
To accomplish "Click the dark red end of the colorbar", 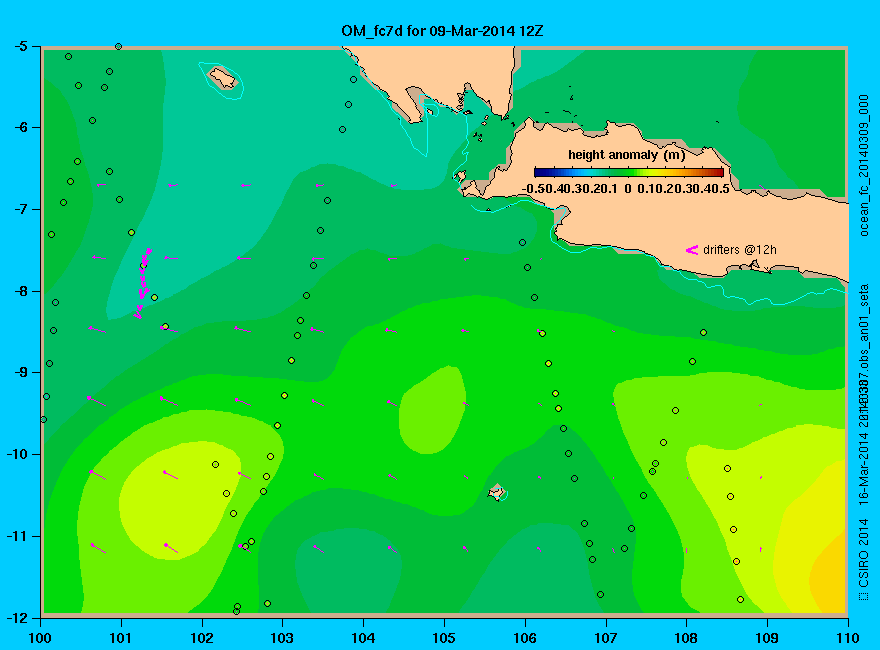I will [718, 172].
